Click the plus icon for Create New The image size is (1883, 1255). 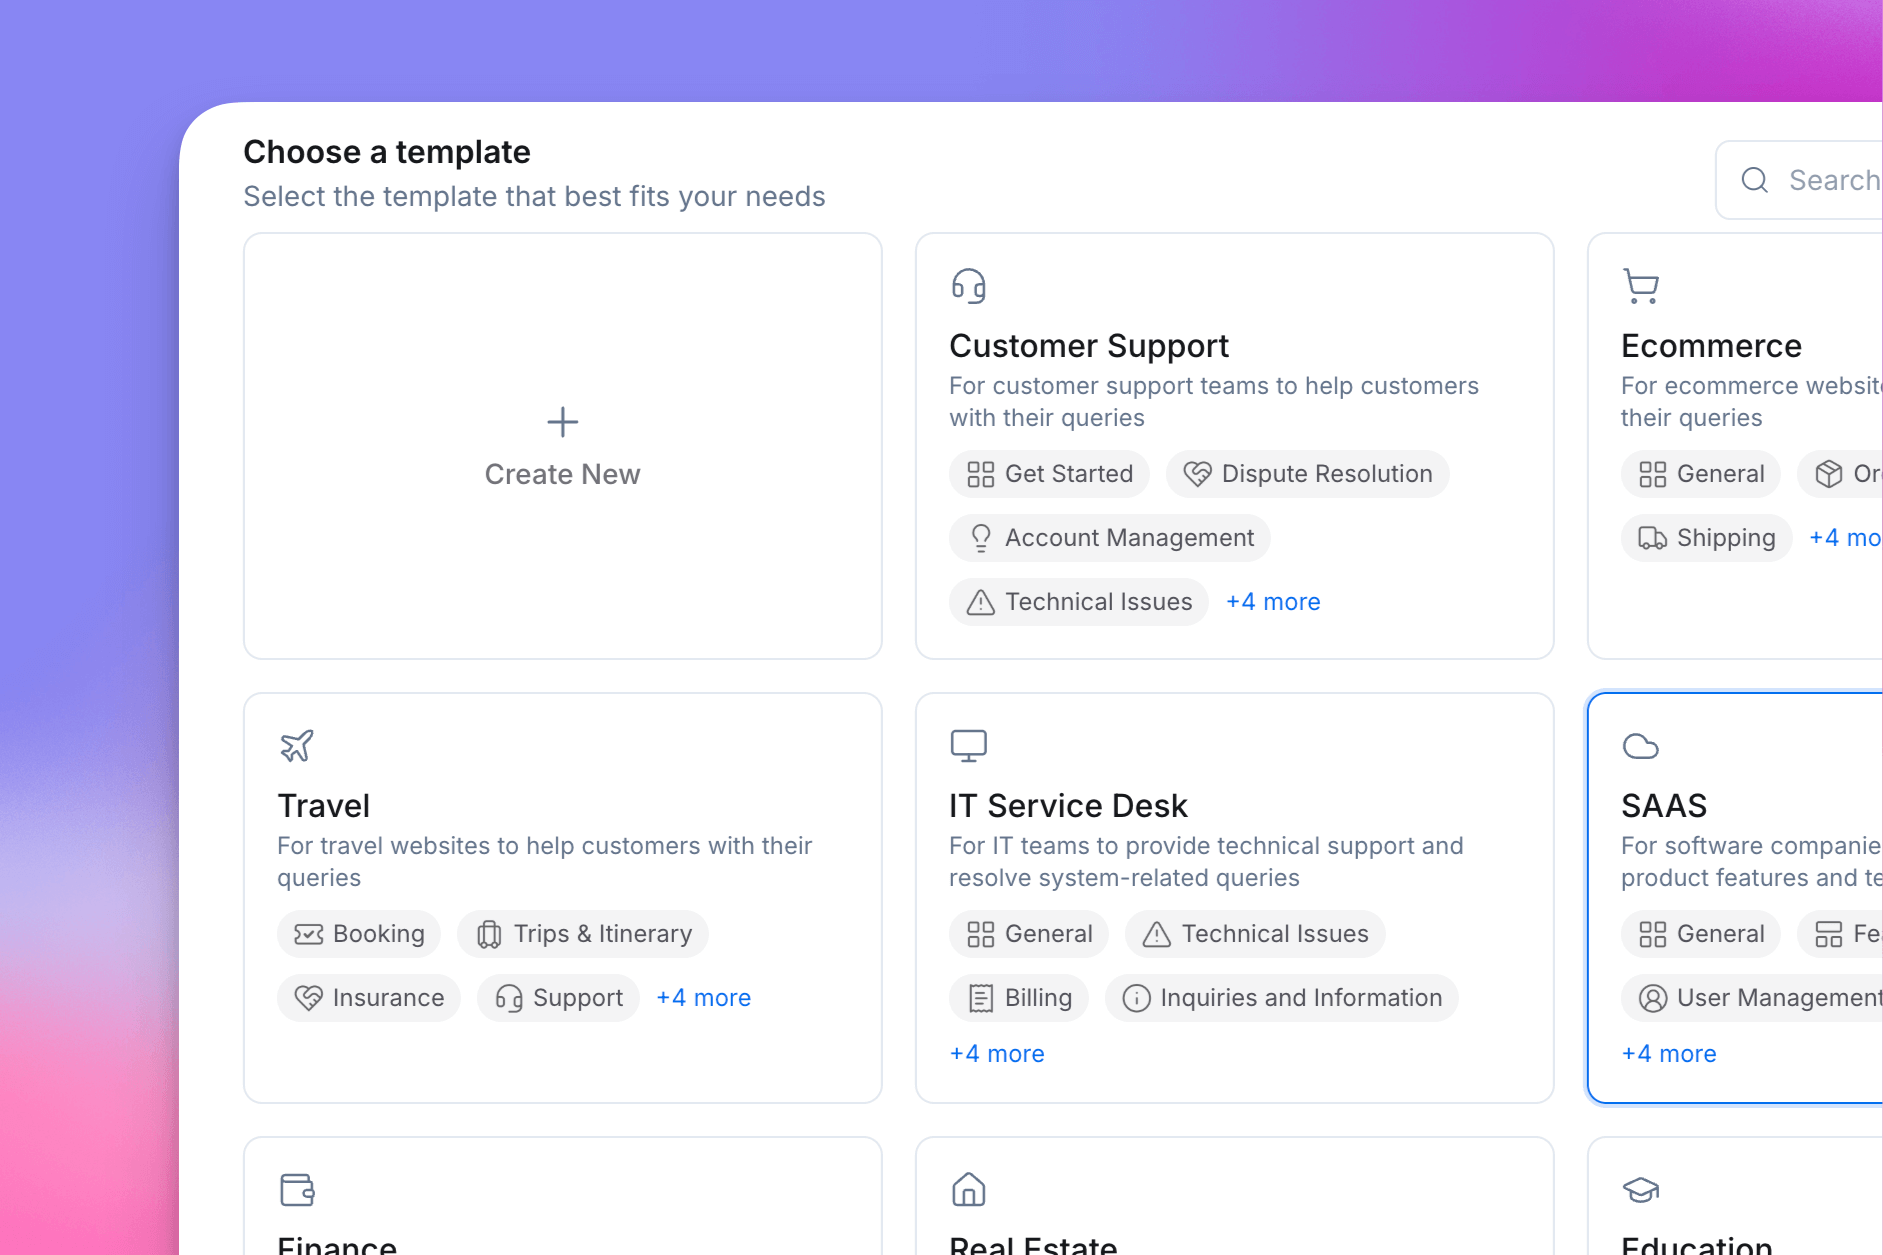(563, 422)
